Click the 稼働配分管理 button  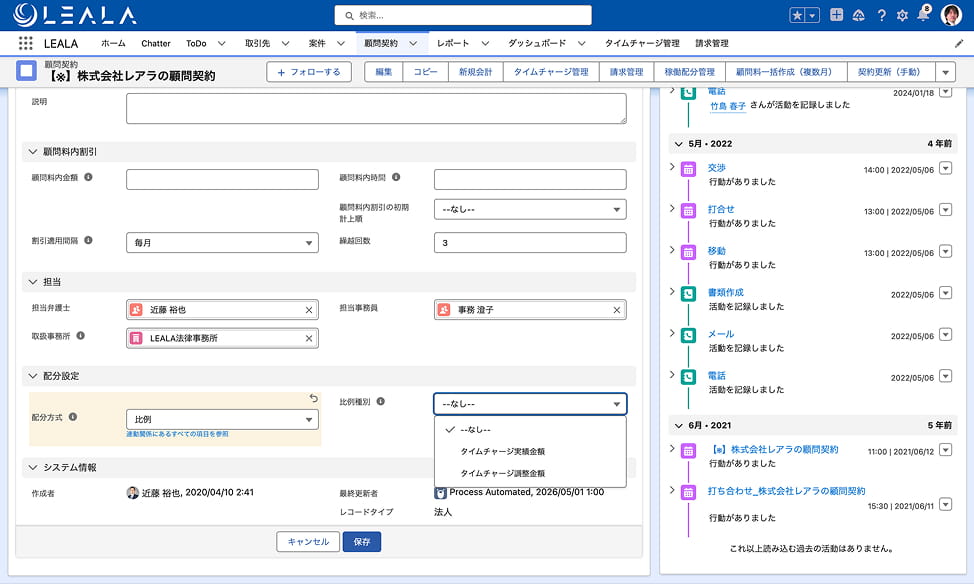click(x=690, y=72)
